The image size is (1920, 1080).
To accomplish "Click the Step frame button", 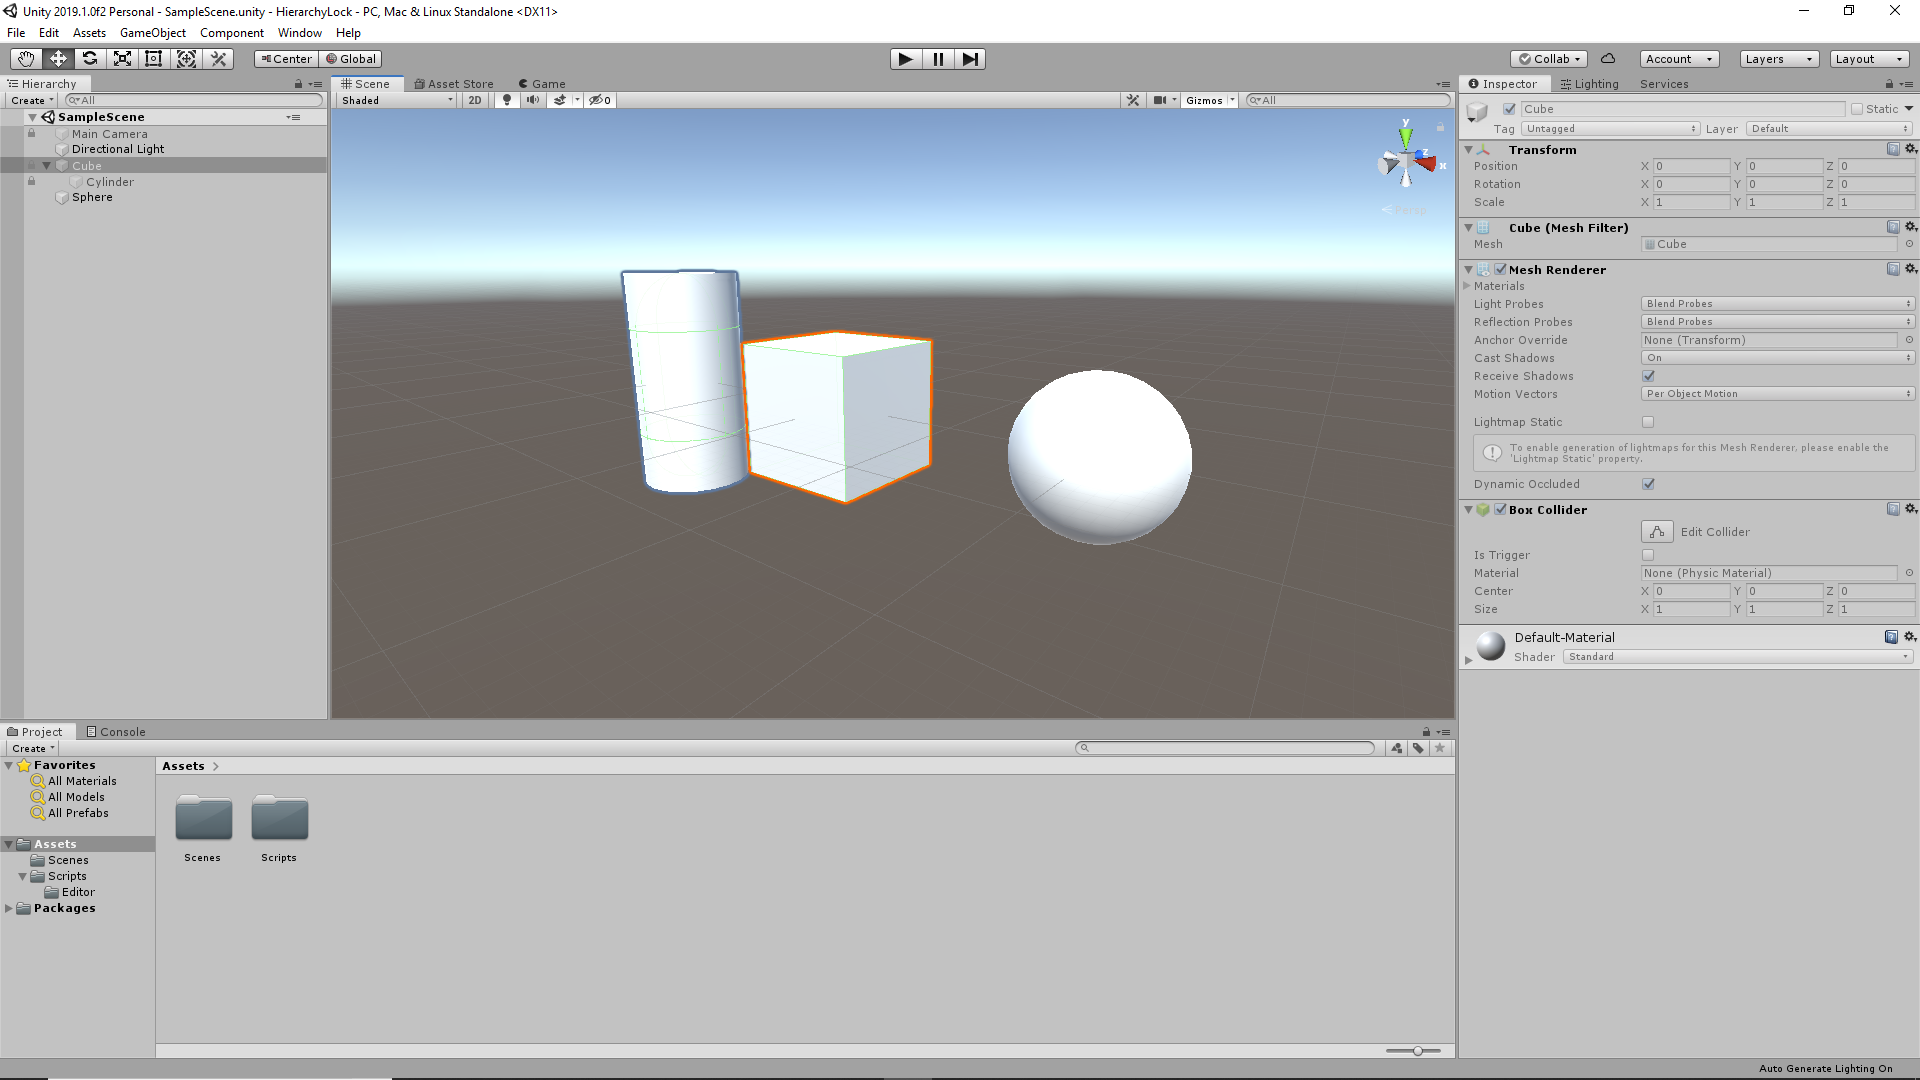I will coord(970,59).
